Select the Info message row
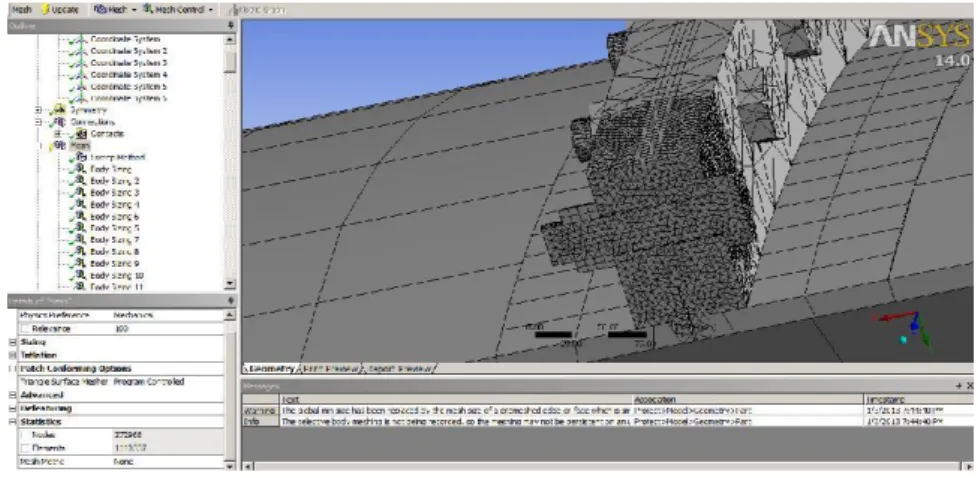Viewport: 978px width, 478px height. [x=608, y=421]
